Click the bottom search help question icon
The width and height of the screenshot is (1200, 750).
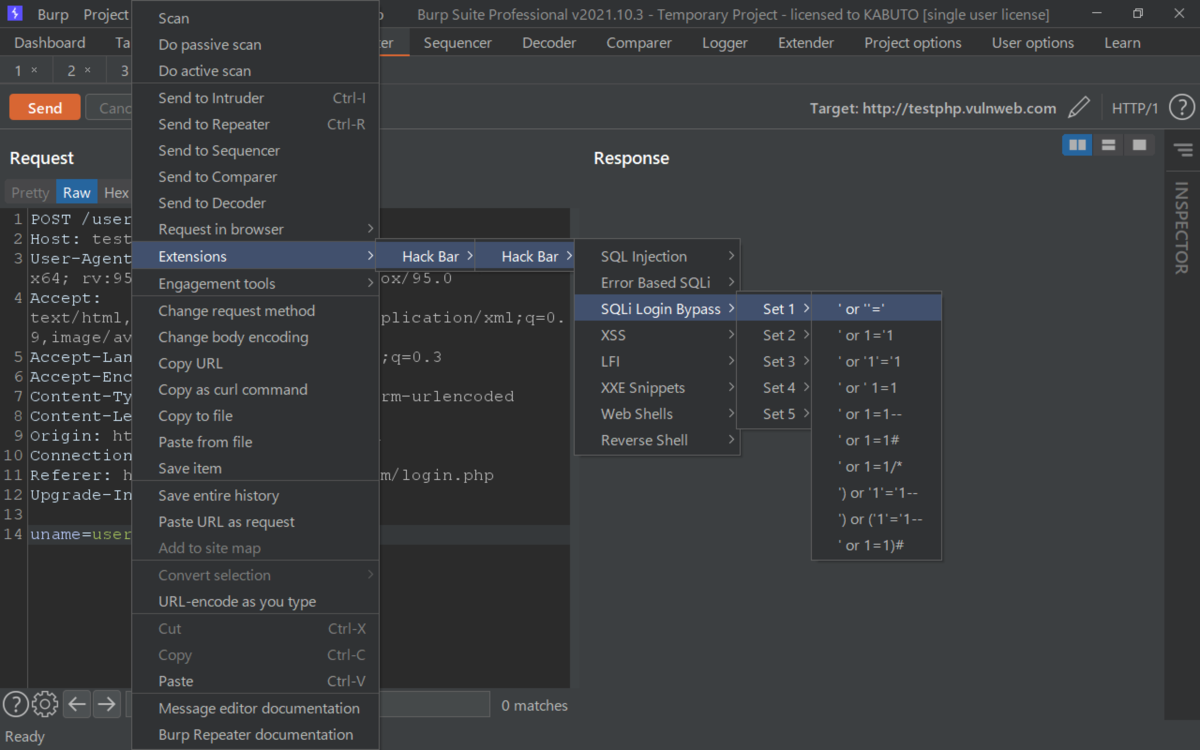(x=14, y=704)
